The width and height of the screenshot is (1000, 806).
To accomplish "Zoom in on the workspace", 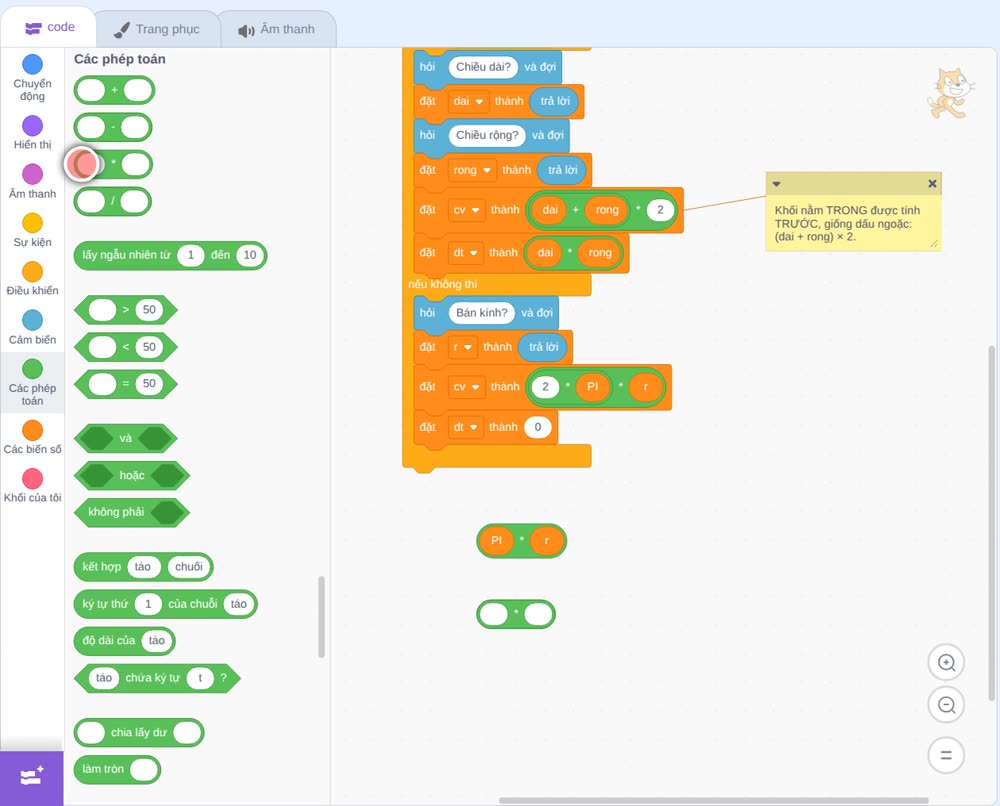I will 946,663.
